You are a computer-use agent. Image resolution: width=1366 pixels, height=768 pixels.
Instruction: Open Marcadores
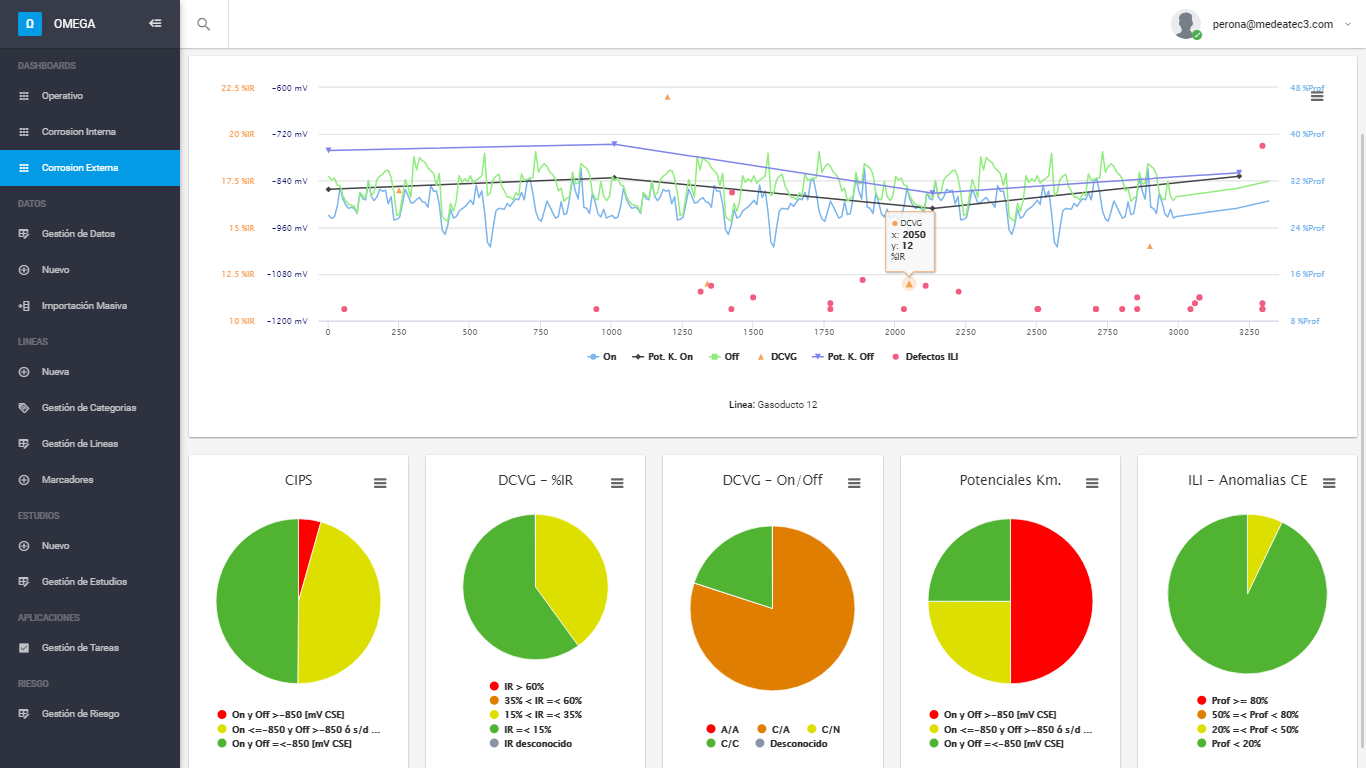click(x=90, y=480)
